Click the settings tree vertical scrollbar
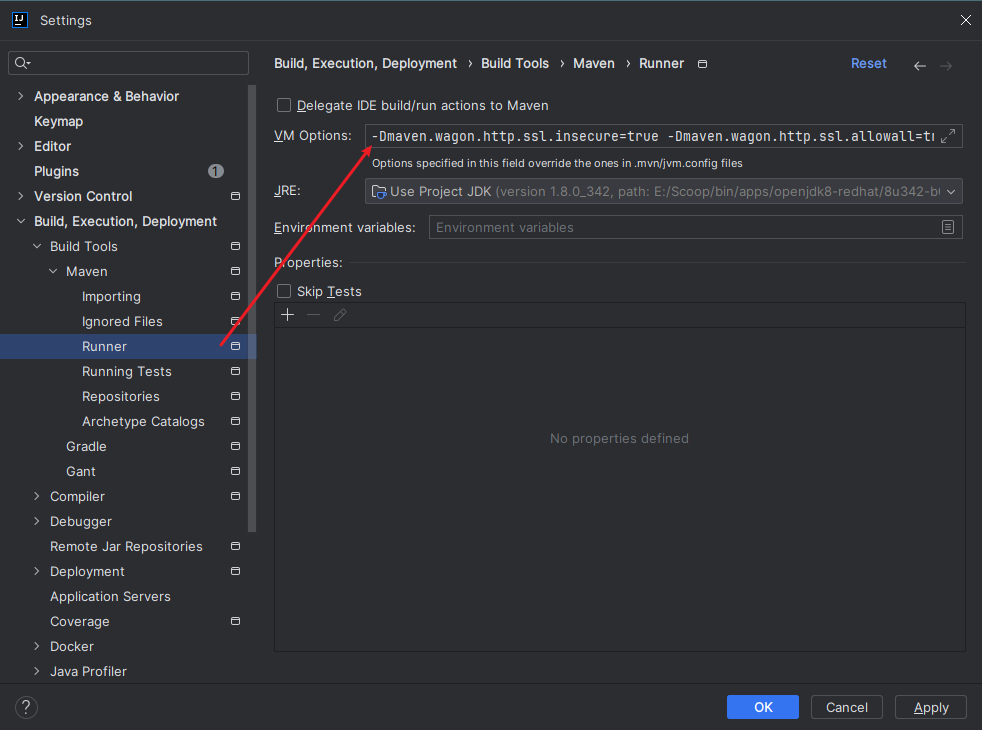Viewport: 982px width, 730px height. pos(252,300)
